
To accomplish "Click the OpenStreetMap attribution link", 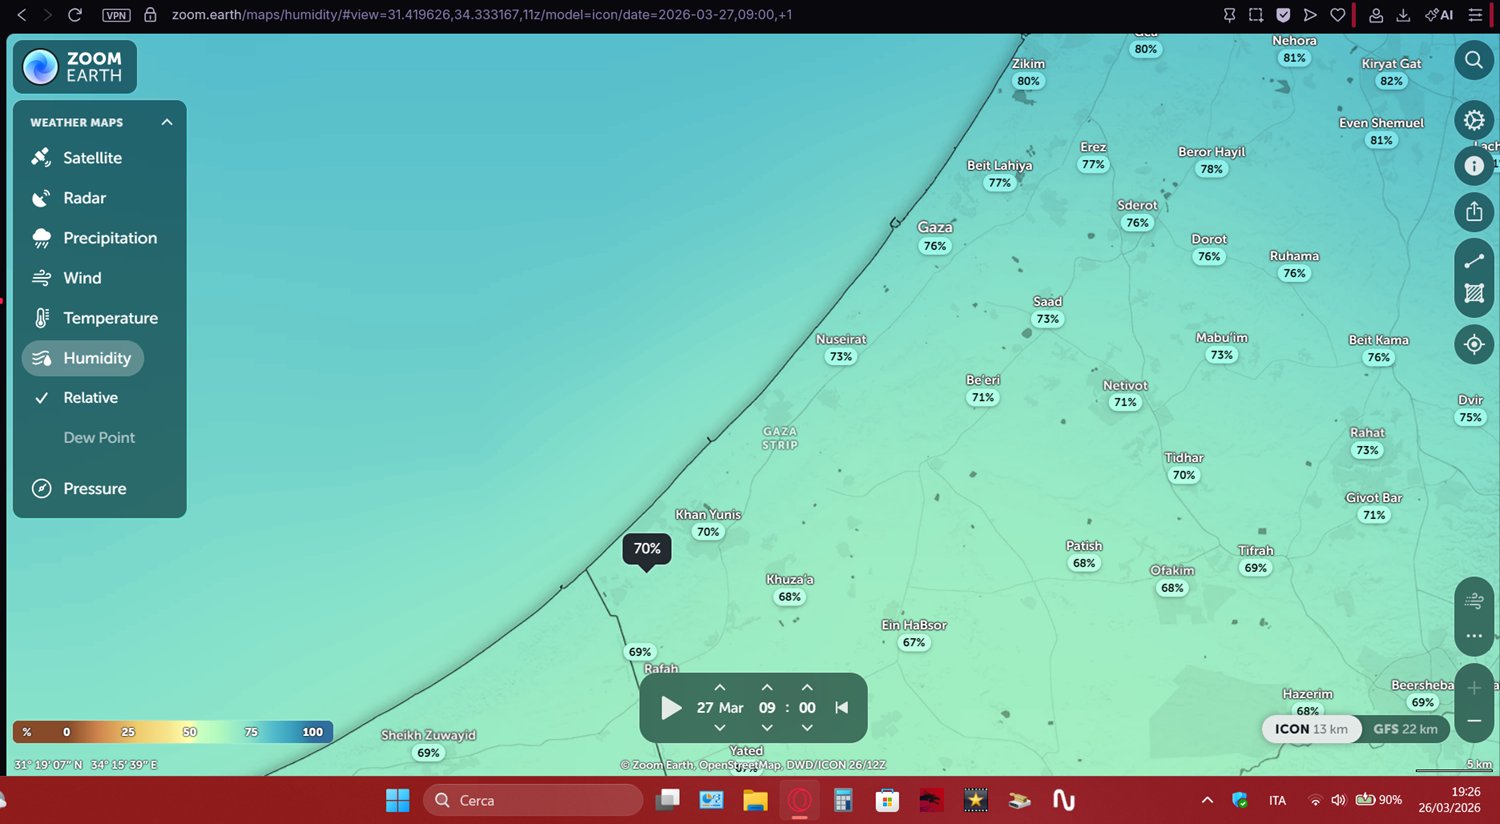I will (x=740, y=765).
